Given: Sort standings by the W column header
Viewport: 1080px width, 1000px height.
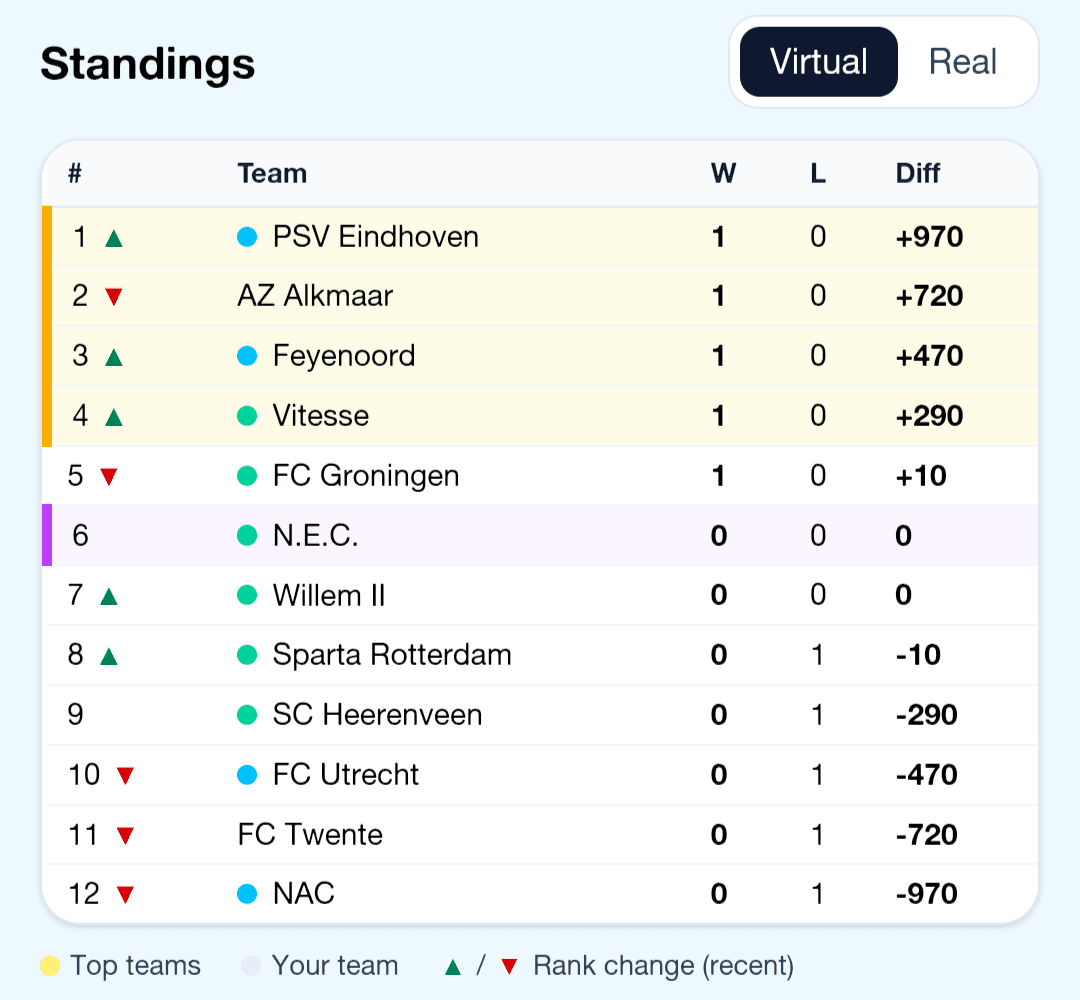Looking at the screenshot, I should [723, 173].
